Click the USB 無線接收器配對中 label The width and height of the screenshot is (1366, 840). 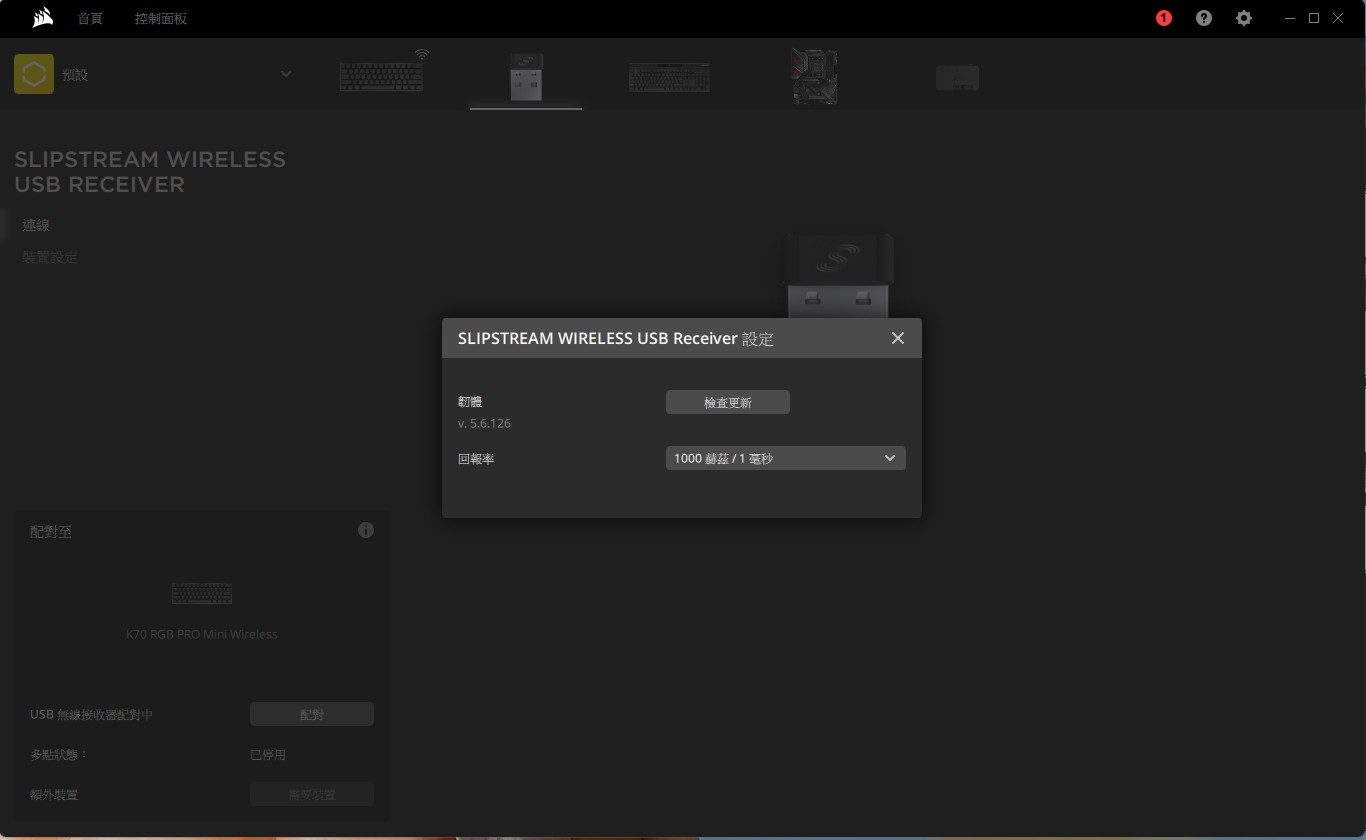pos(92,715)
